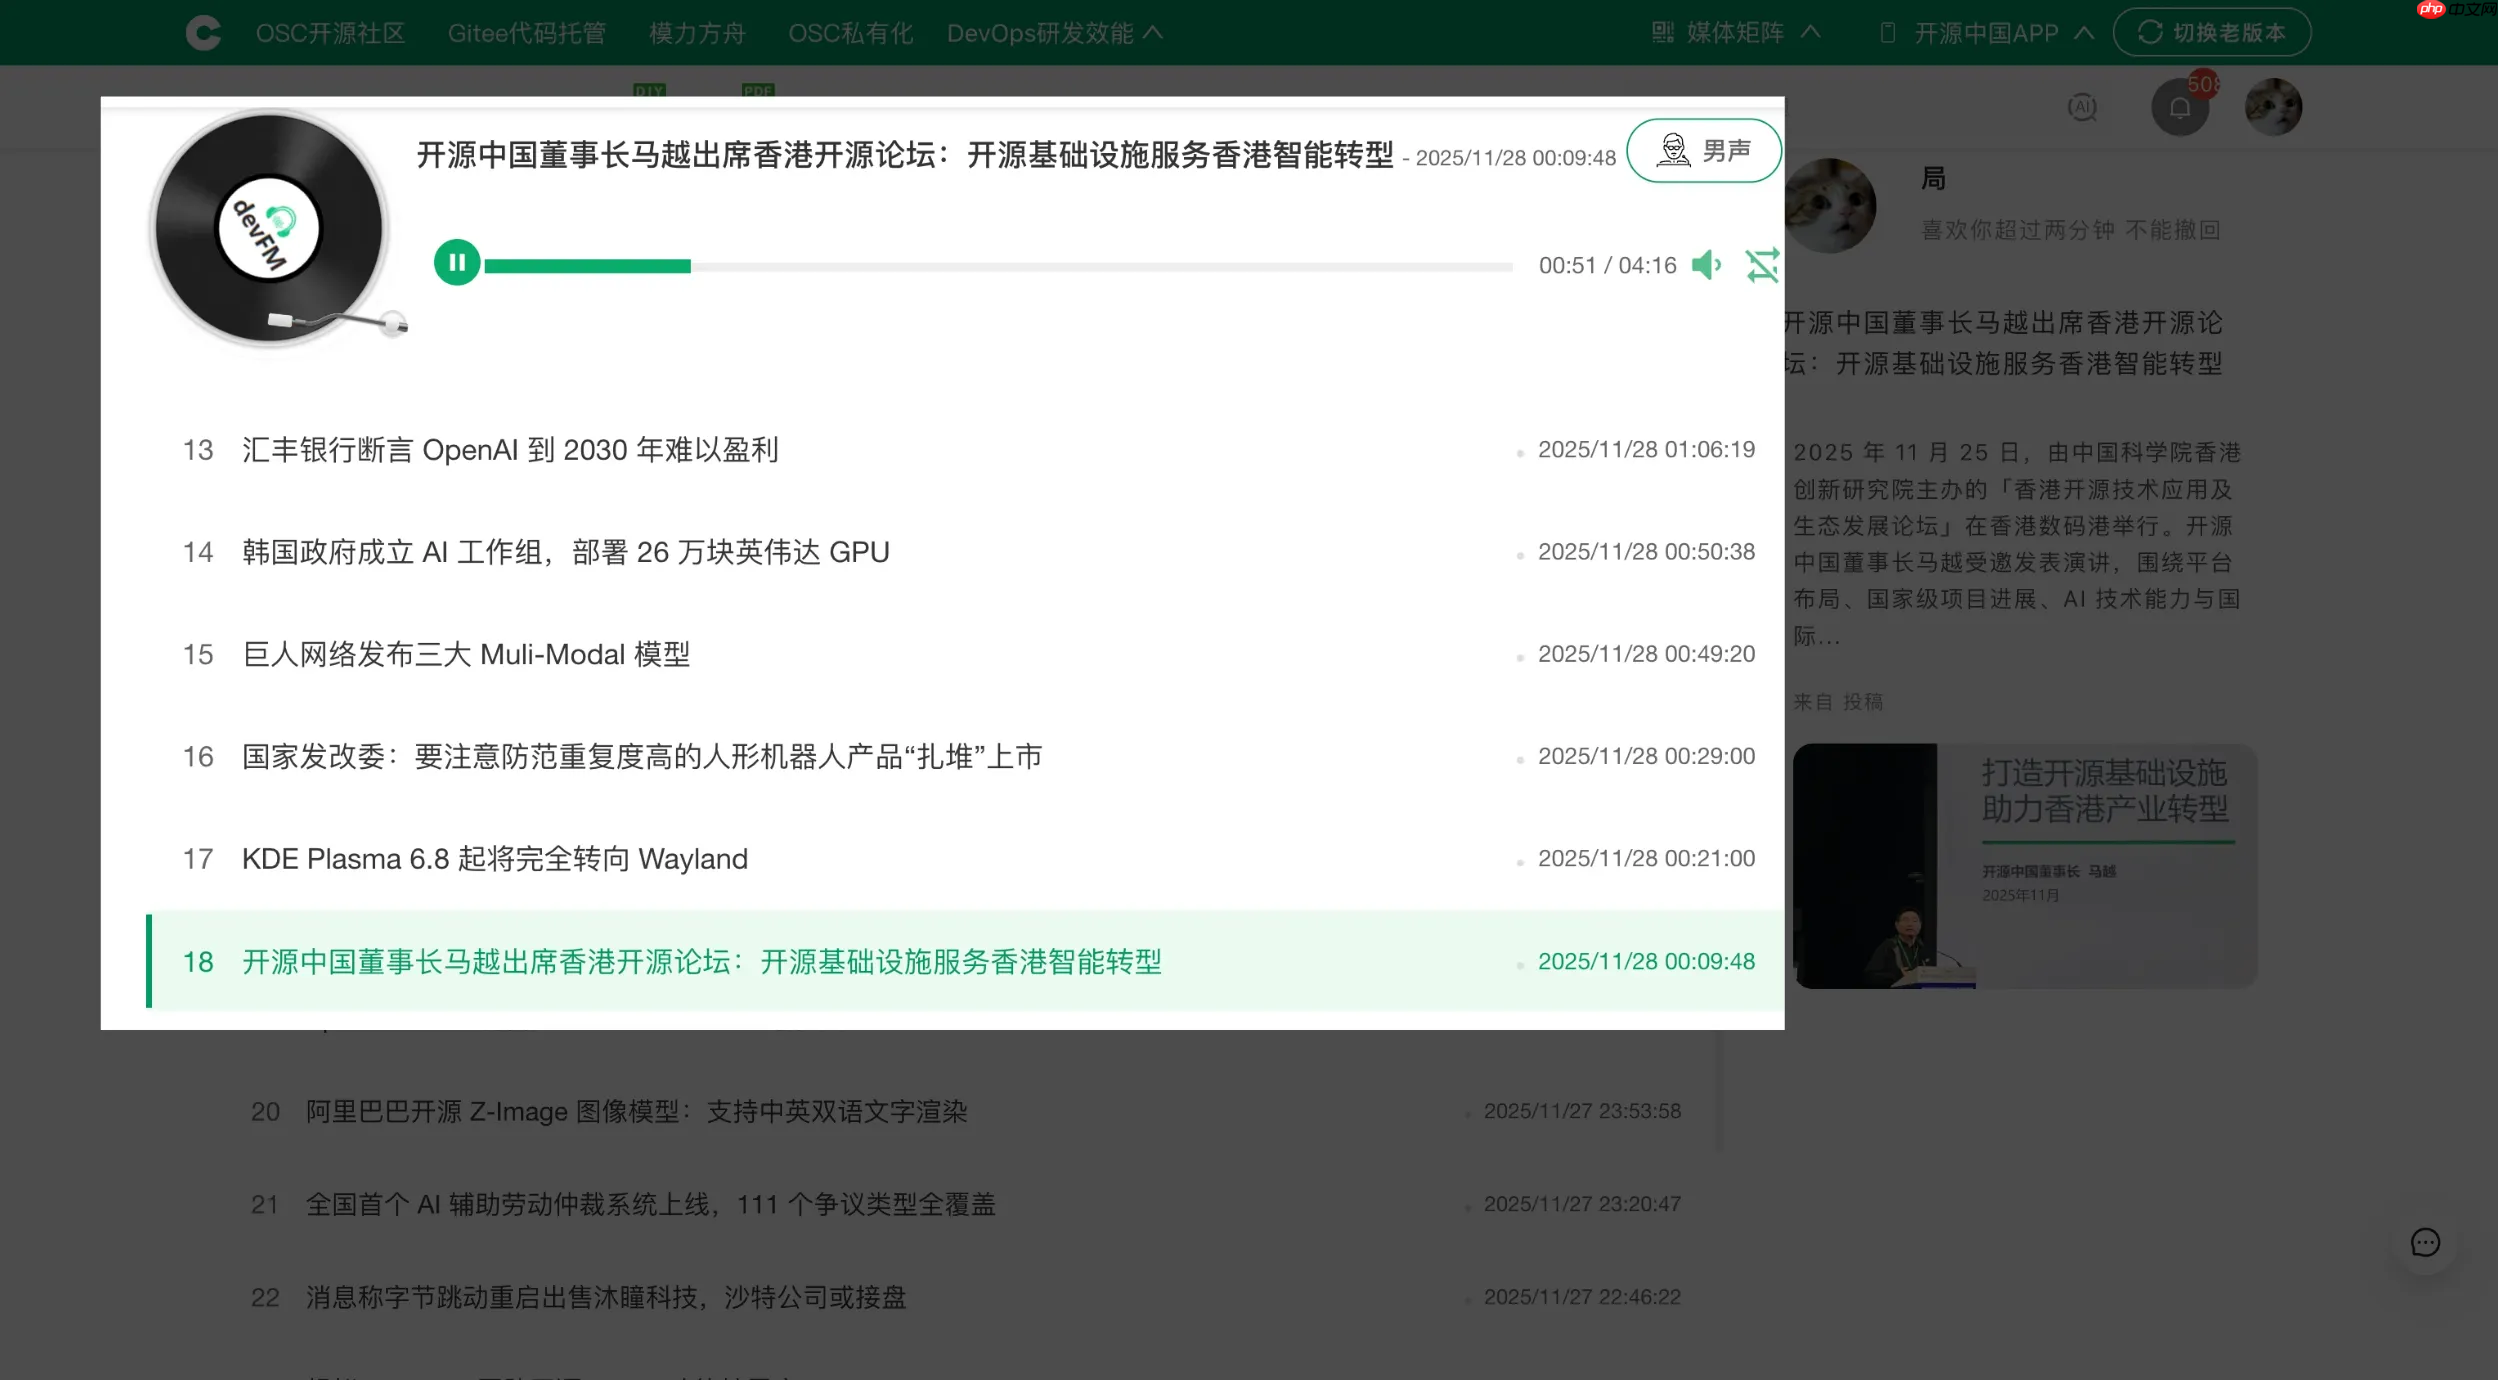Select playlist item 17 about KDE Plasma 6.8
The height and width of the screenshot is (1380, 2498).
coord(494,858)
